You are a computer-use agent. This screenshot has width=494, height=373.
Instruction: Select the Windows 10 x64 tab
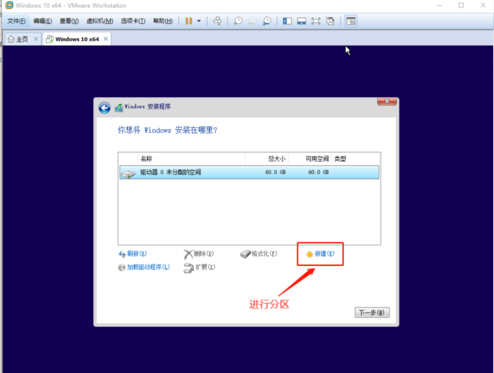[x=77, y=39]
